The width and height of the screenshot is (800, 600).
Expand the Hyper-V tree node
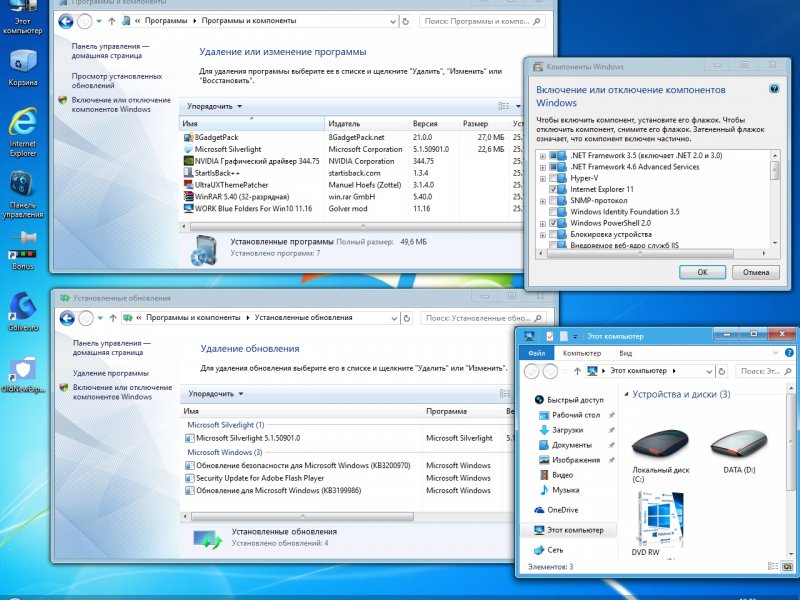(543, 179)
